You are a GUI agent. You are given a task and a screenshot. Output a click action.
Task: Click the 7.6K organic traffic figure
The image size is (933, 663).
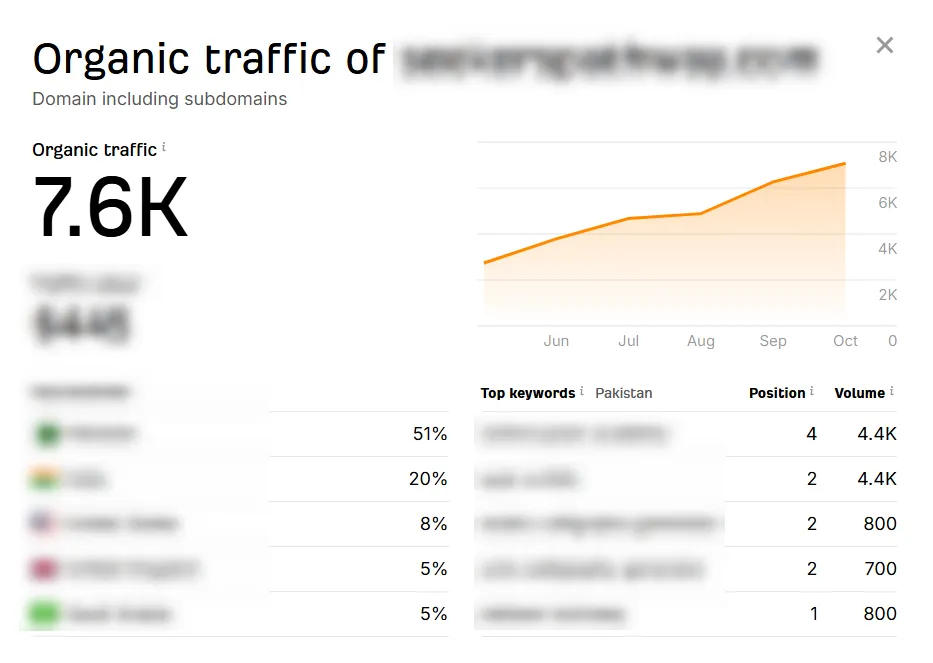(x=110, y=207)
